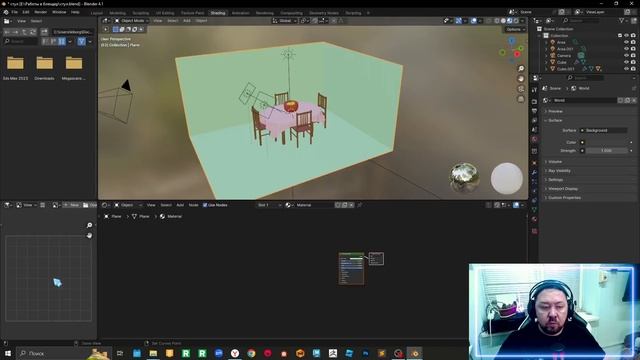Select rendered viewport shading mode icon
This screenshot has width=640, height=360.
click(516, 20)
